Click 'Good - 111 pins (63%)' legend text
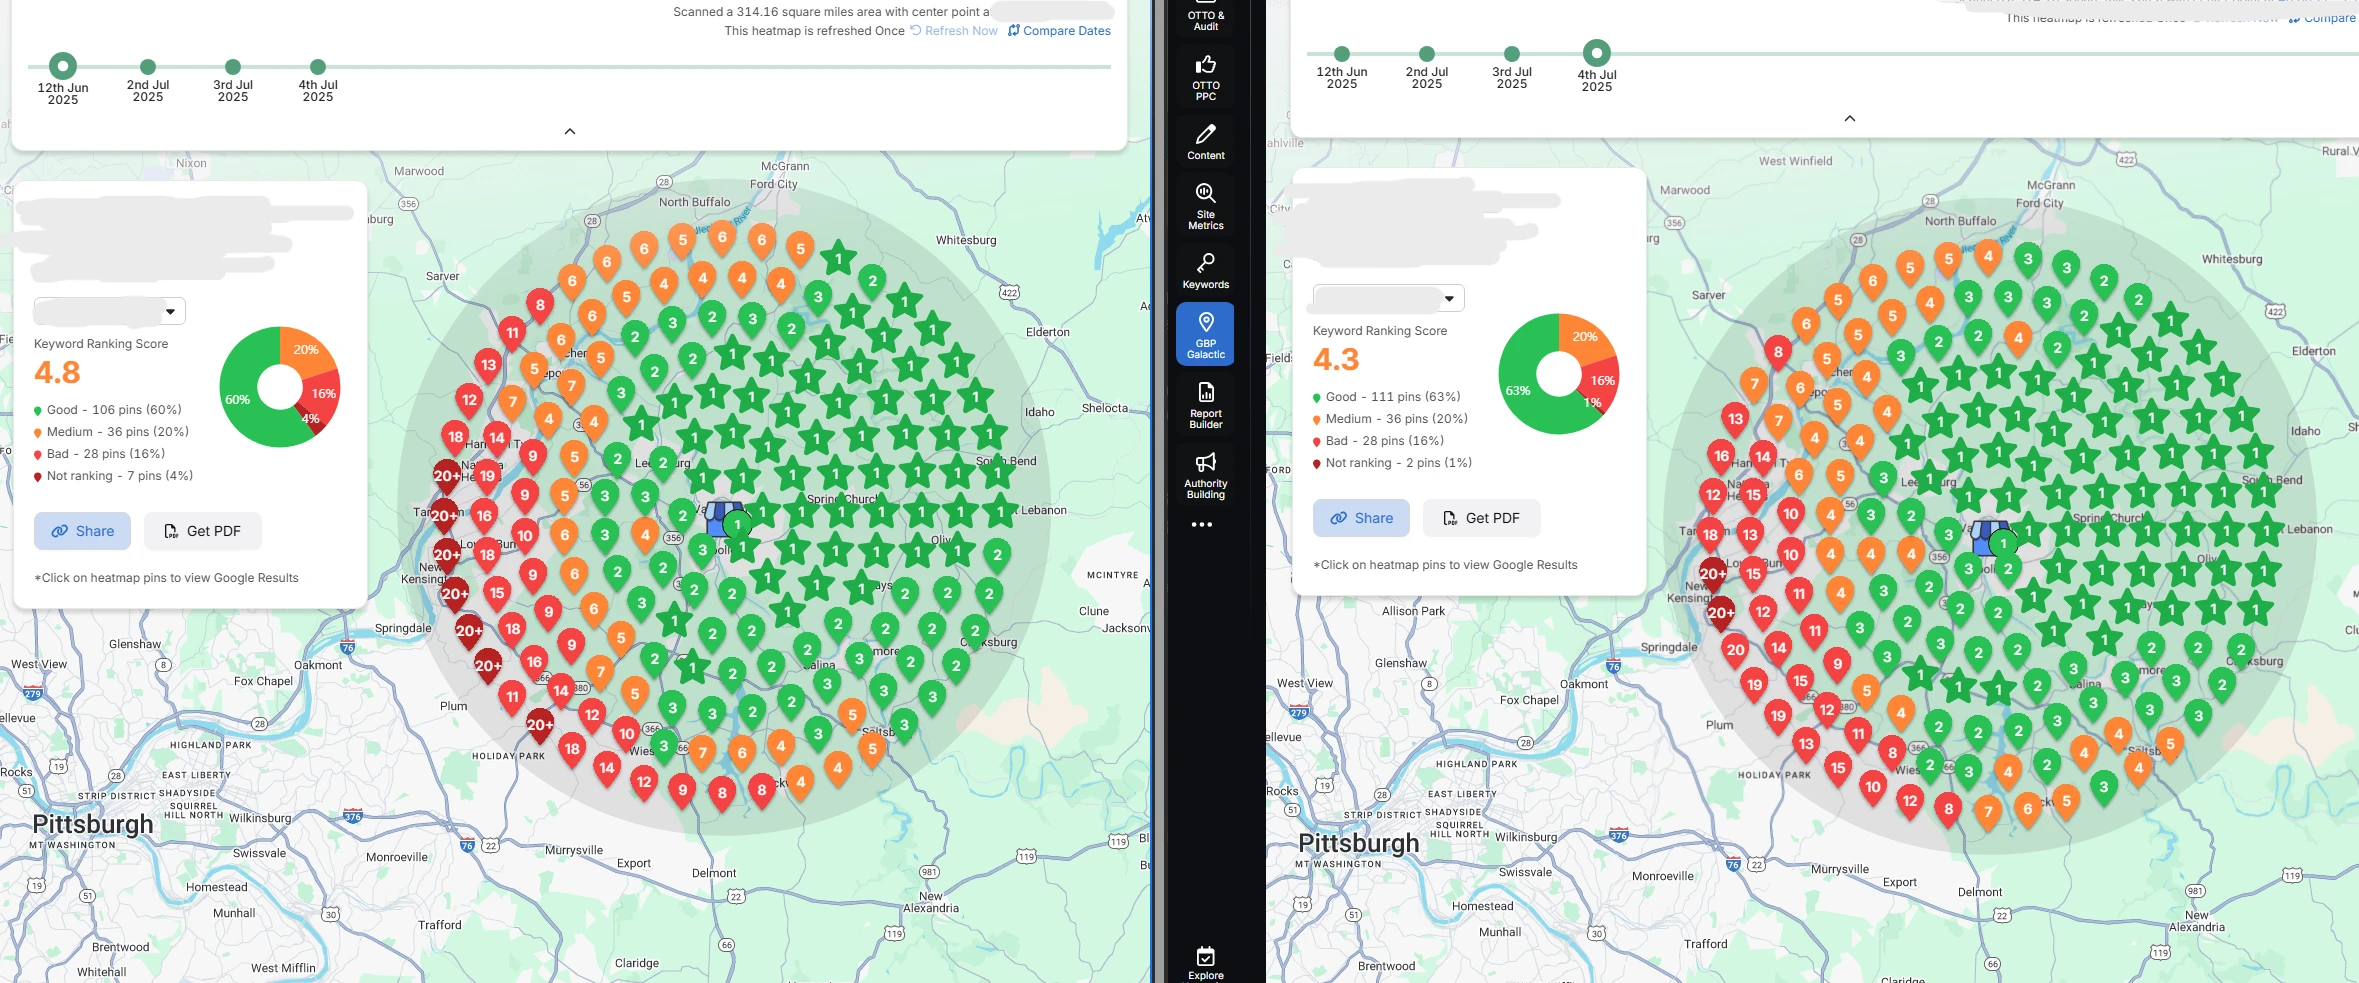2359x983 pixels. 1393,397
